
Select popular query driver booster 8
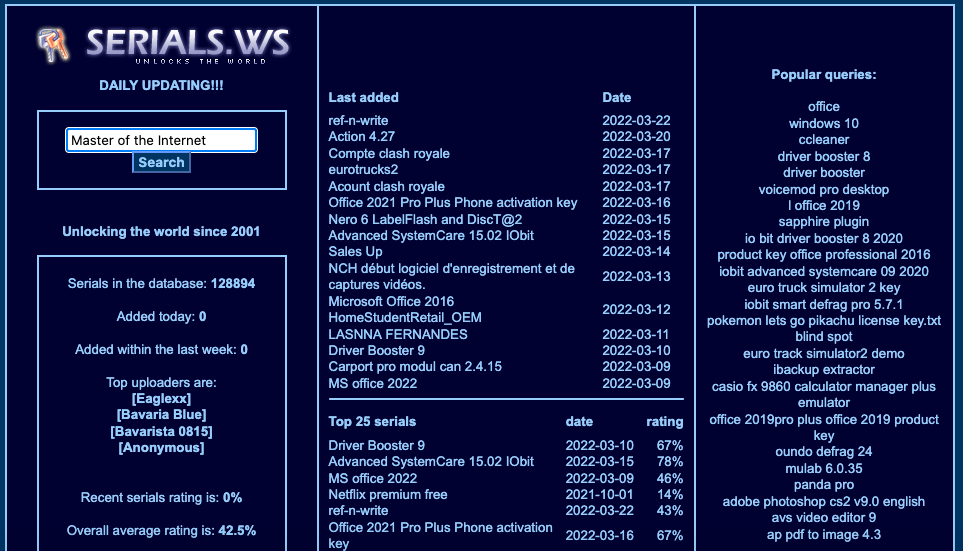click(824, 157)
